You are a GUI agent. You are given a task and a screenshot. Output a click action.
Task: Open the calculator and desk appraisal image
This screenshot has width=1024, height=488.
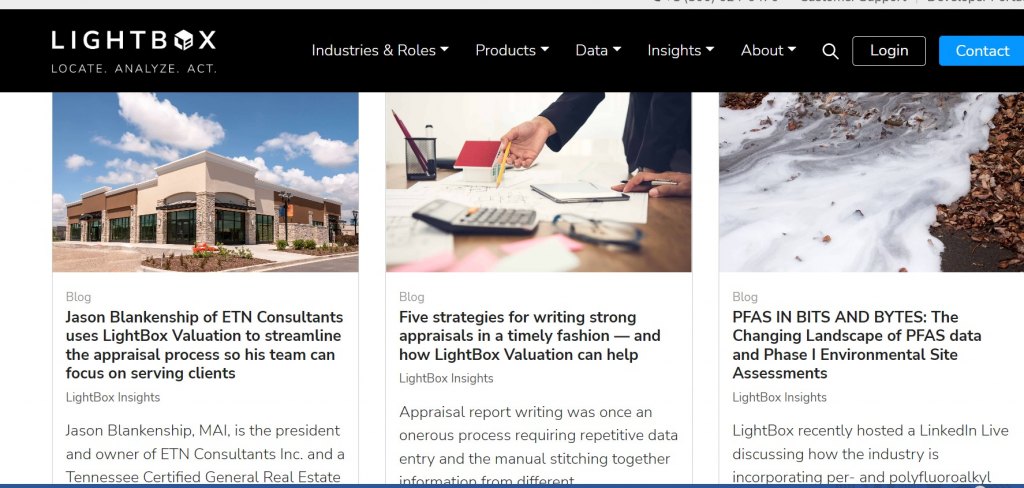538,182
